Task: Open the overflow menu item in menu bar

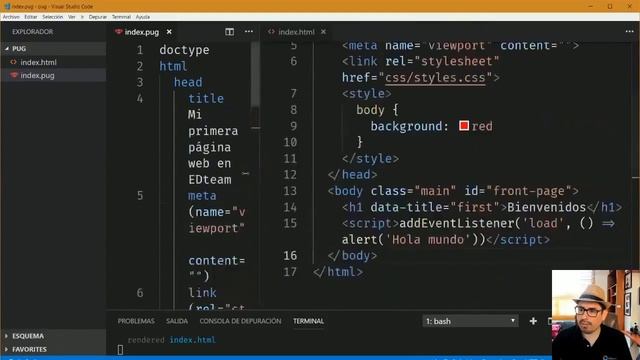Action: pyautogui.click(x=82, y=17)
